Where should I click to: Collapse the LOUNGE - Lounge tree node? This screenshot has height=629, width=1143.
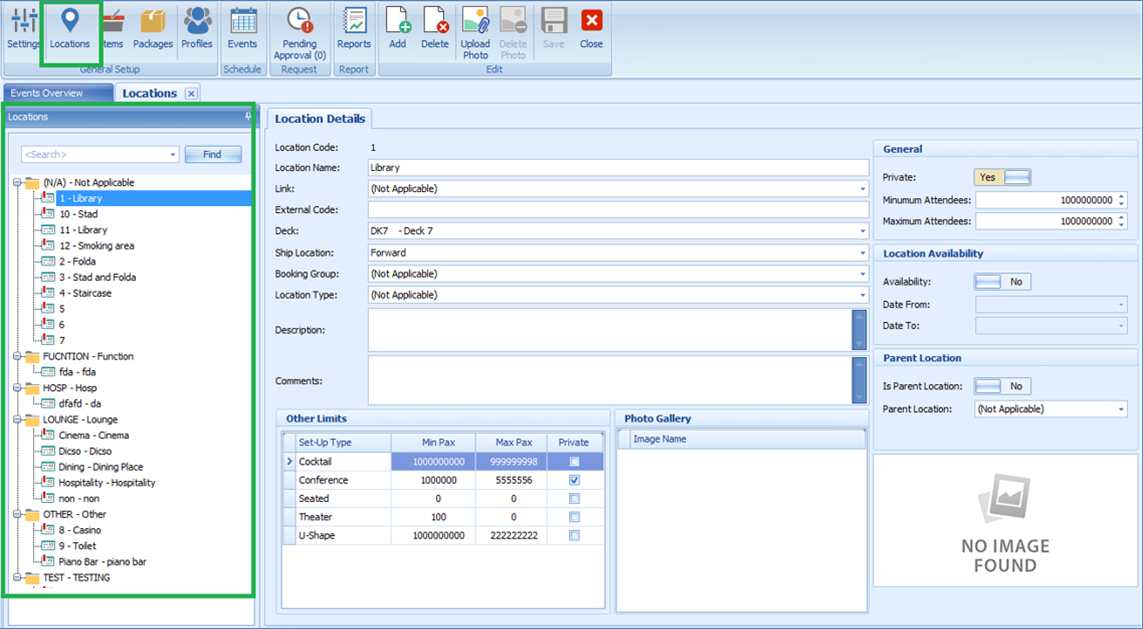coord(18,420)
